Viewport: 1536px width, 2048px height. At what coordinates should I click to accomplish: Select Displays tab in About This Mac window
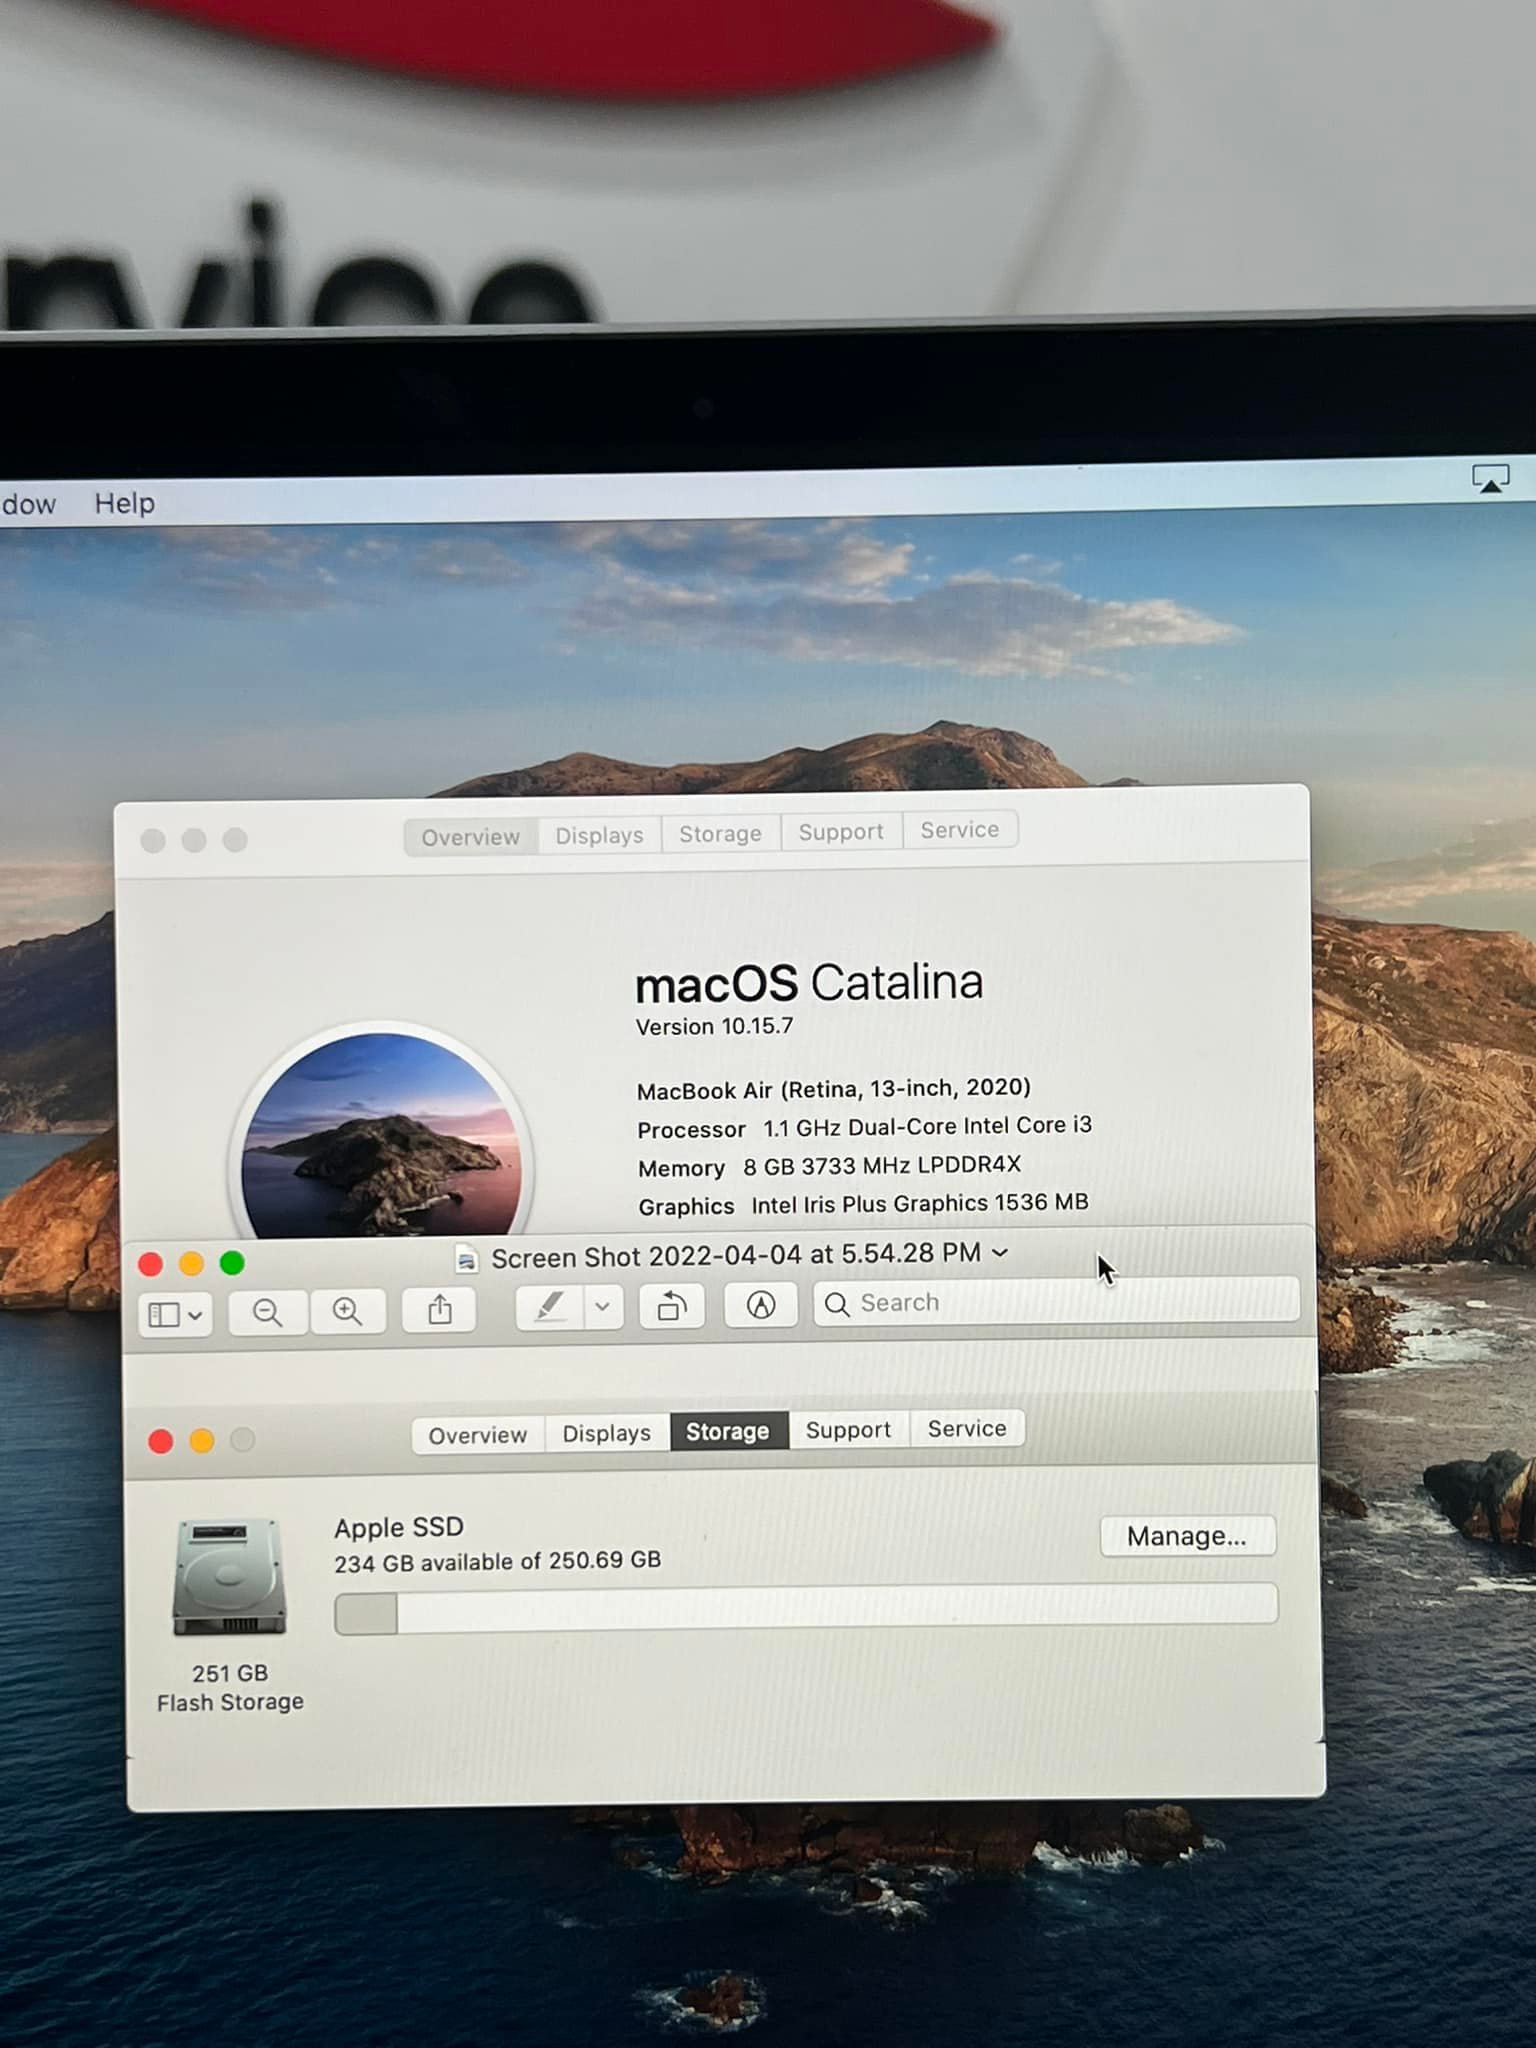tap(599, 835)
